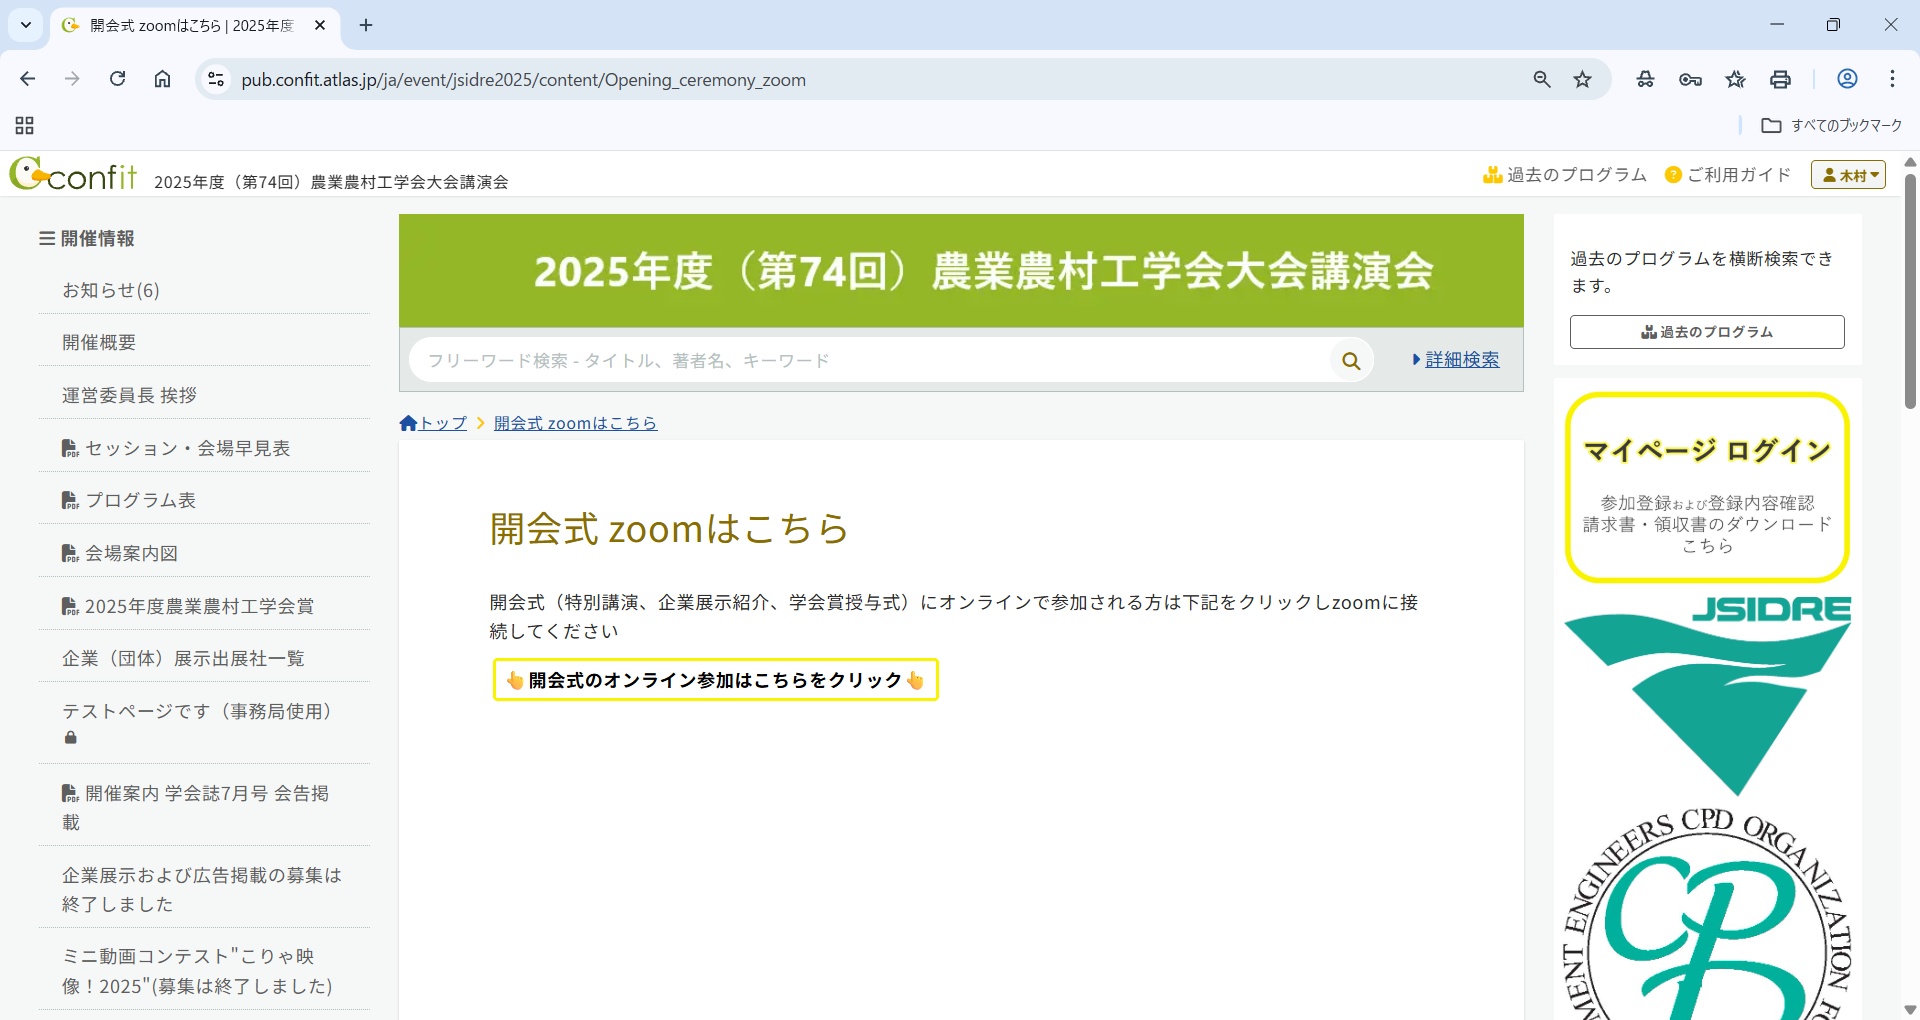Open the 木村 user dropdown
Screen dimensions: 1920x1020
click(x=1848, y=175)
